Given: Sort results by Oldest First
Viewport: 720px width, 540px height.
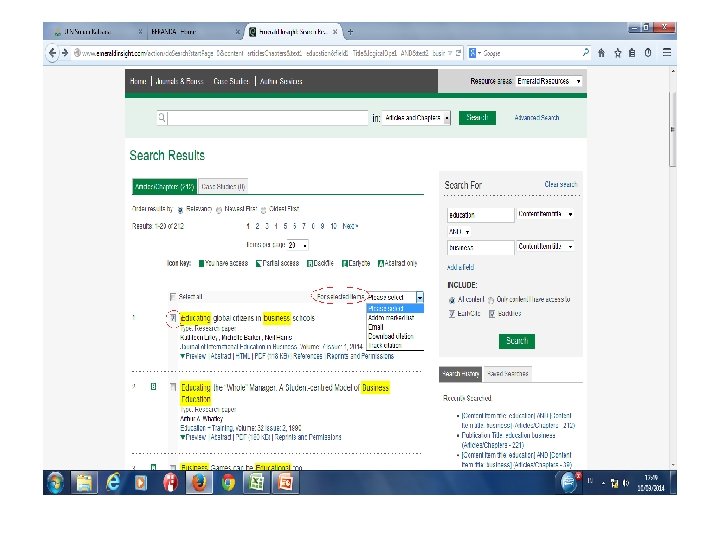Looking at the screenshot, I should (x=264, y=209).
